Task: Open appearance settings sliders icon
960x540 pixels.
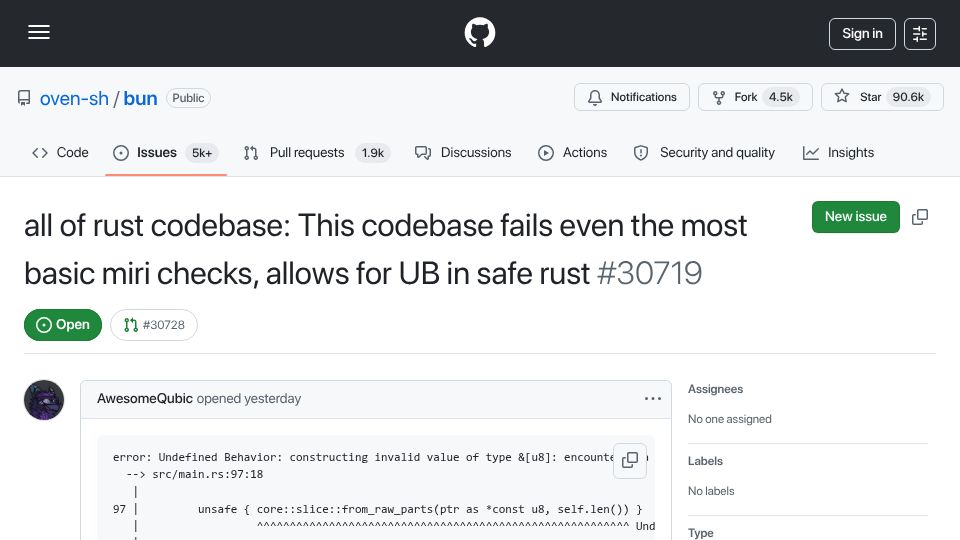Action: click(x=920, y=34)
